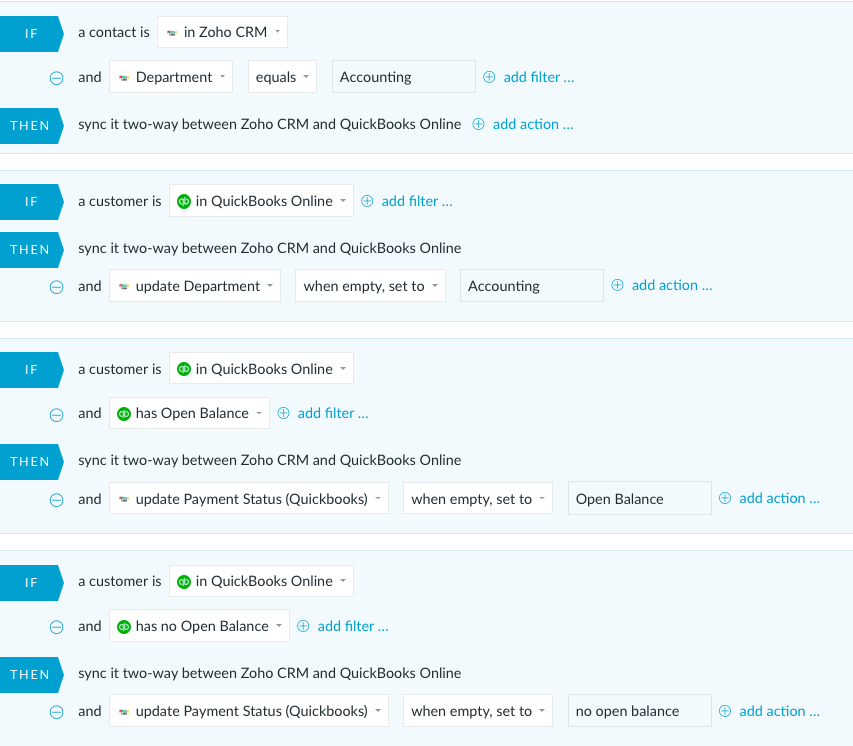Click the second rule's THEN label

tap(30, 250)
